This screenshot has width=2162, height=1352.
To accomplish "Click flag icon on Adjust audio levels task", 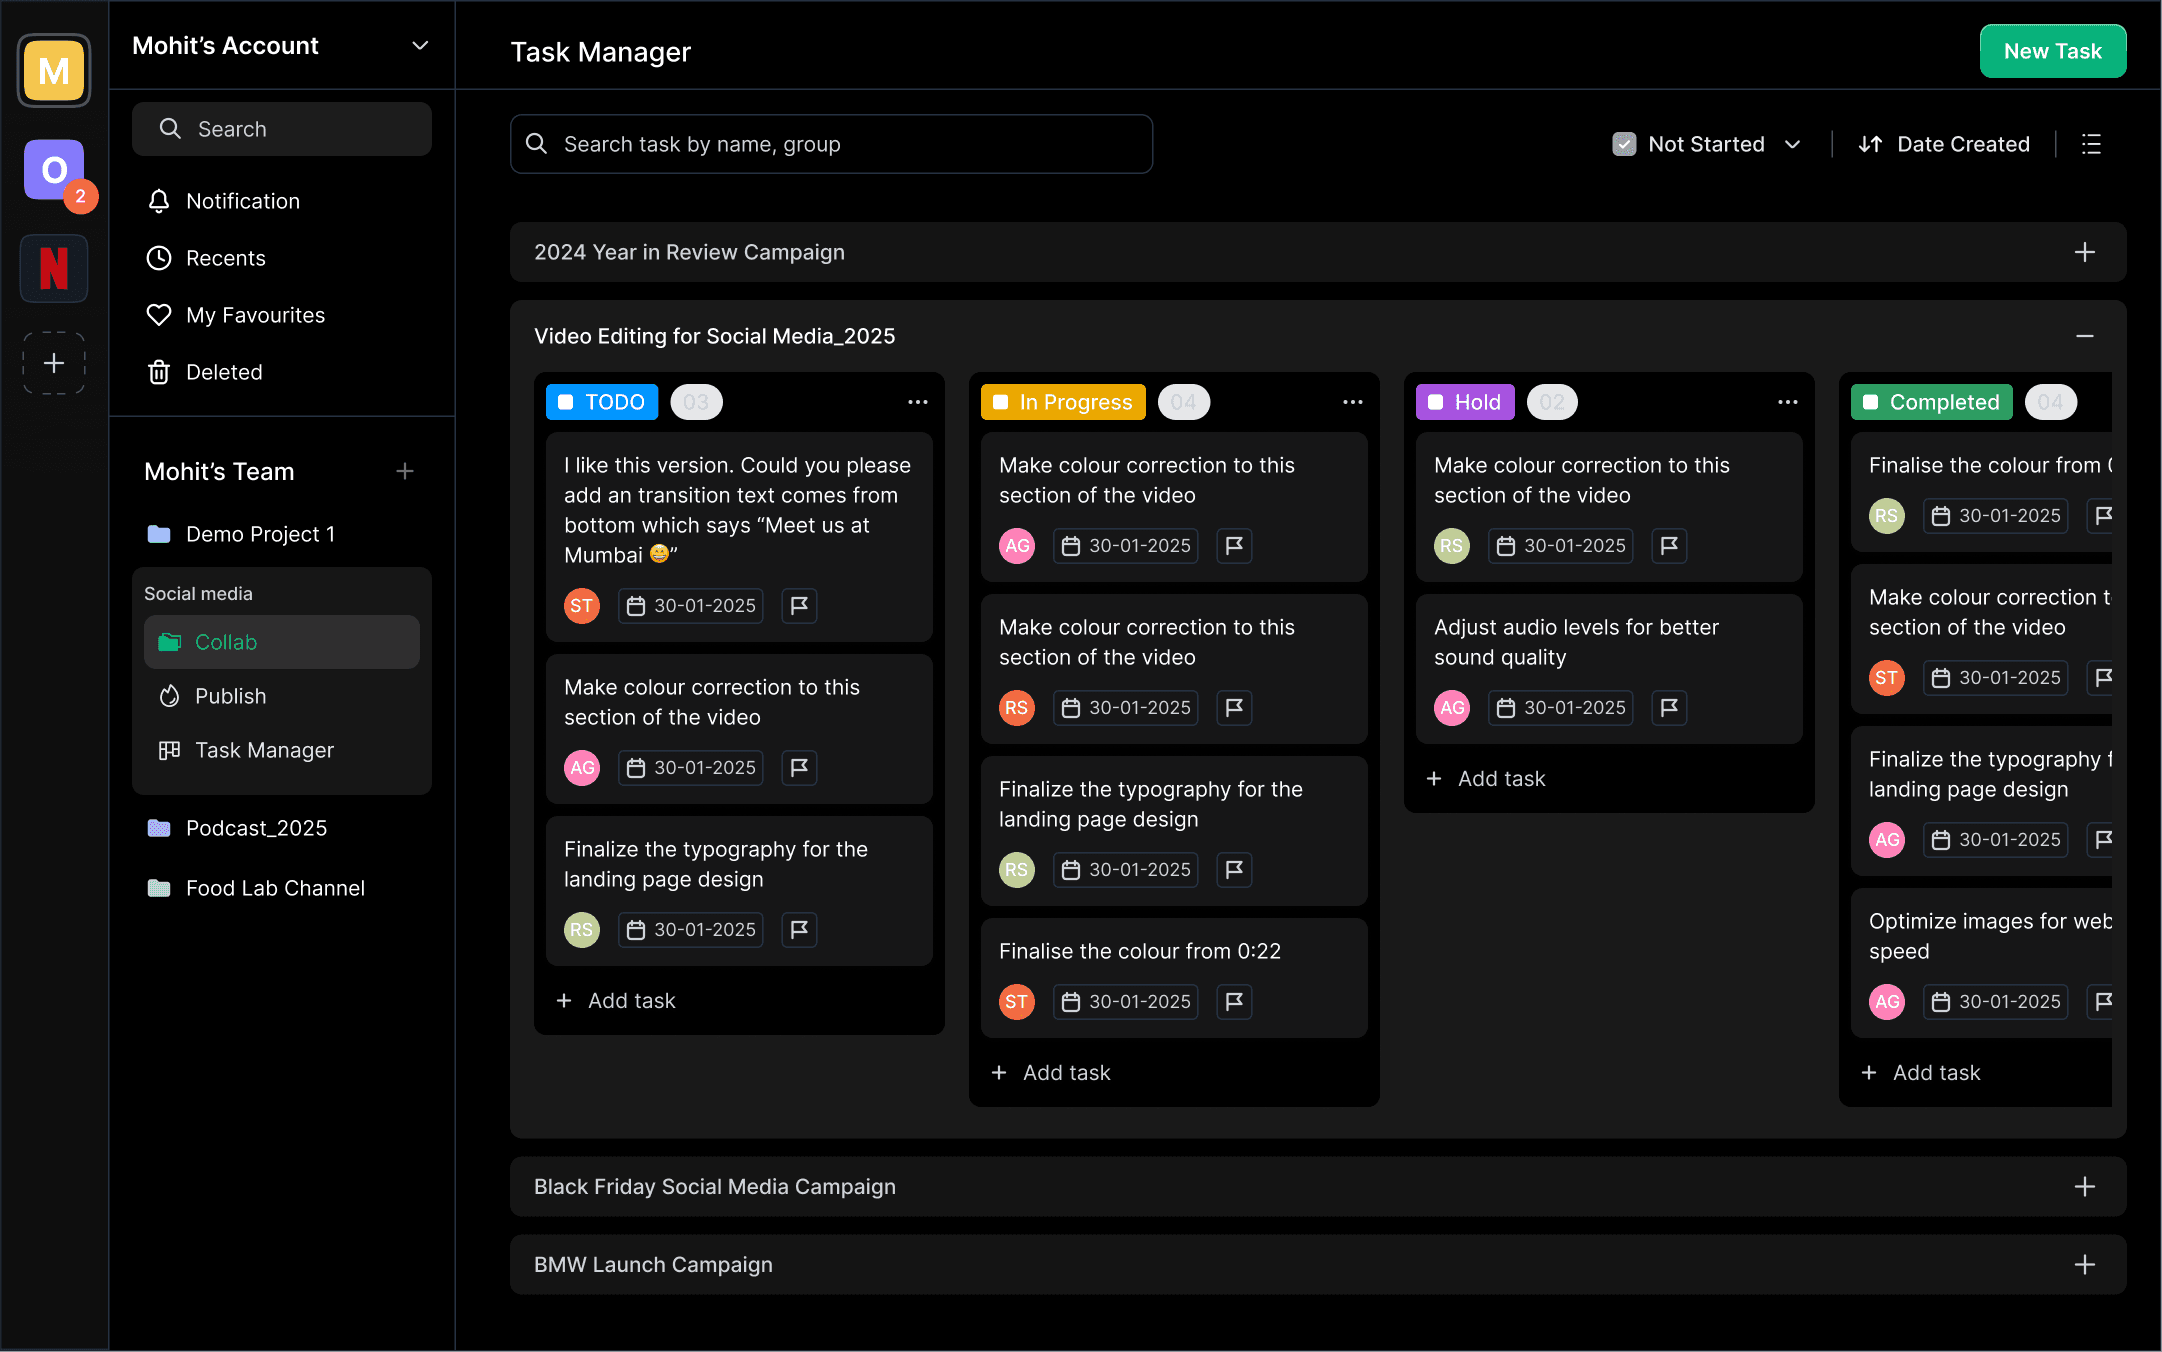I will pyautogui.click(x=1669, y=708).
